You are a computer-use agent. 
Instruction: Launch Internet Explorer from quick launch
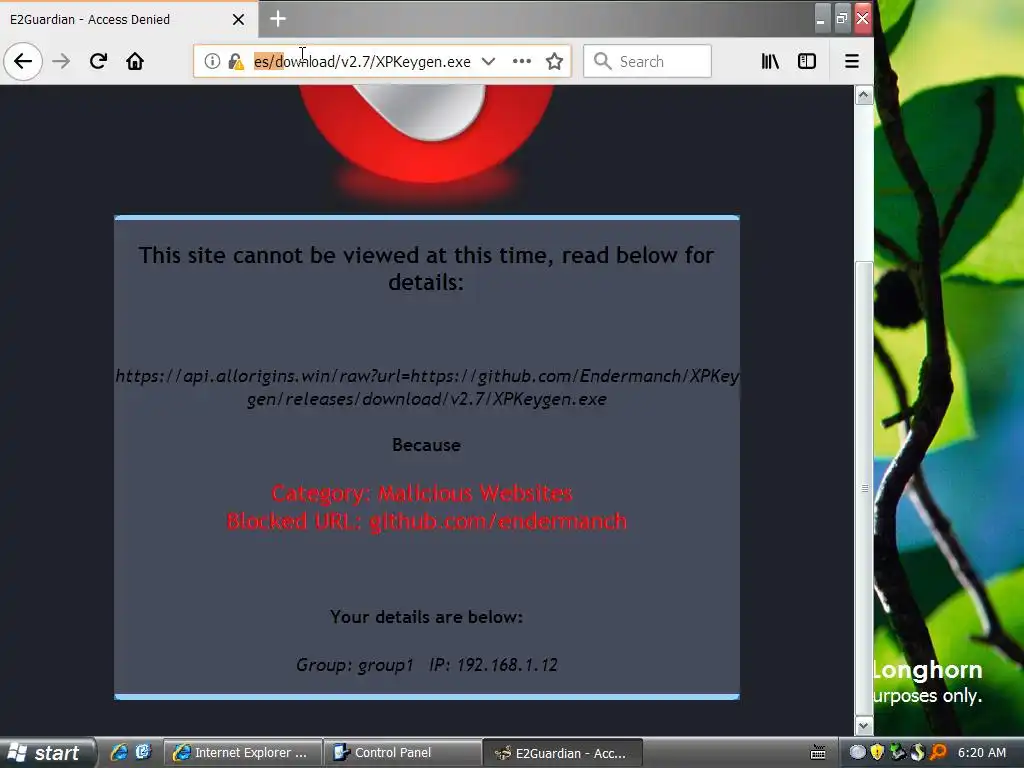[x=119, y=753]
